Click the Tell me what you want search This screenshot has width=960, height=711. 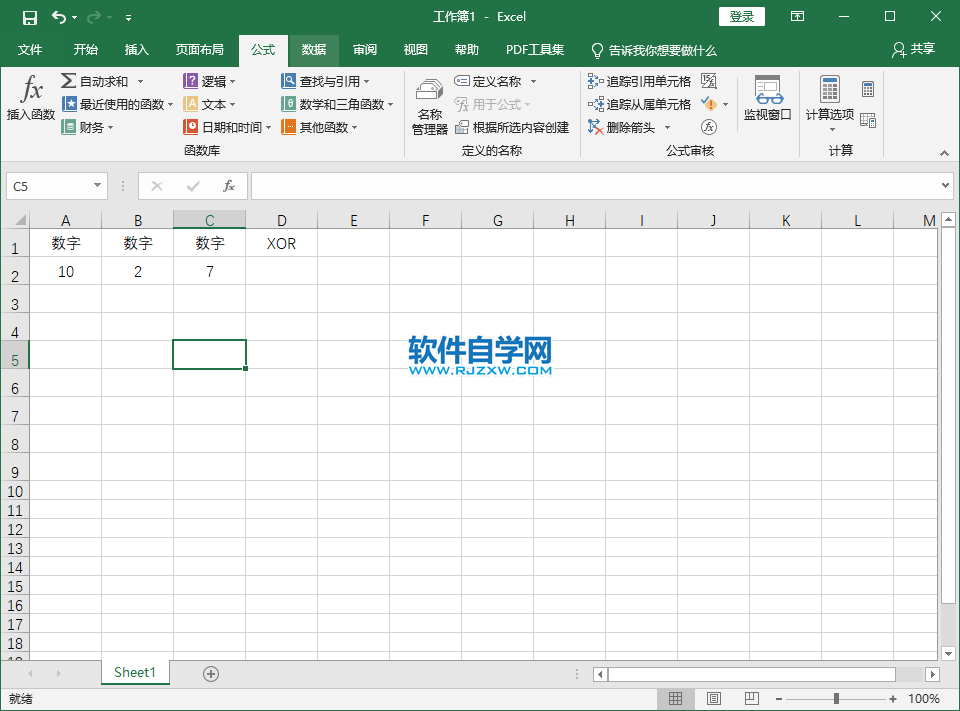[x=654, y=50]
